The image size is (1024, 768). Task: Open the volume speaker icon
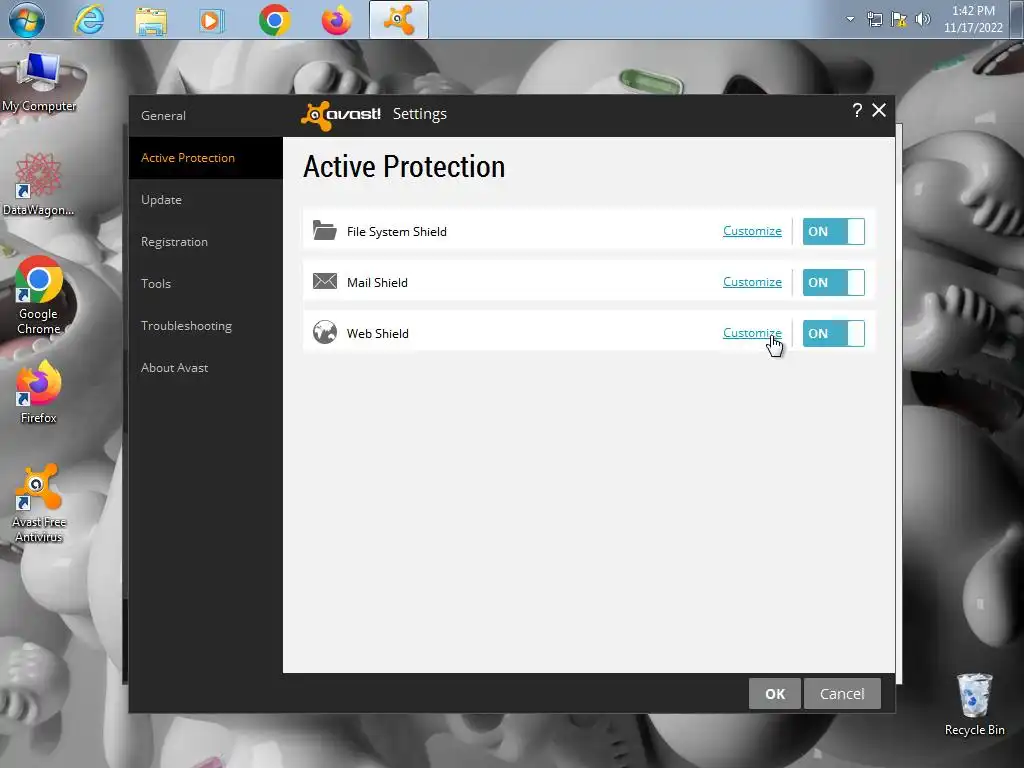[x=922, y=19]
